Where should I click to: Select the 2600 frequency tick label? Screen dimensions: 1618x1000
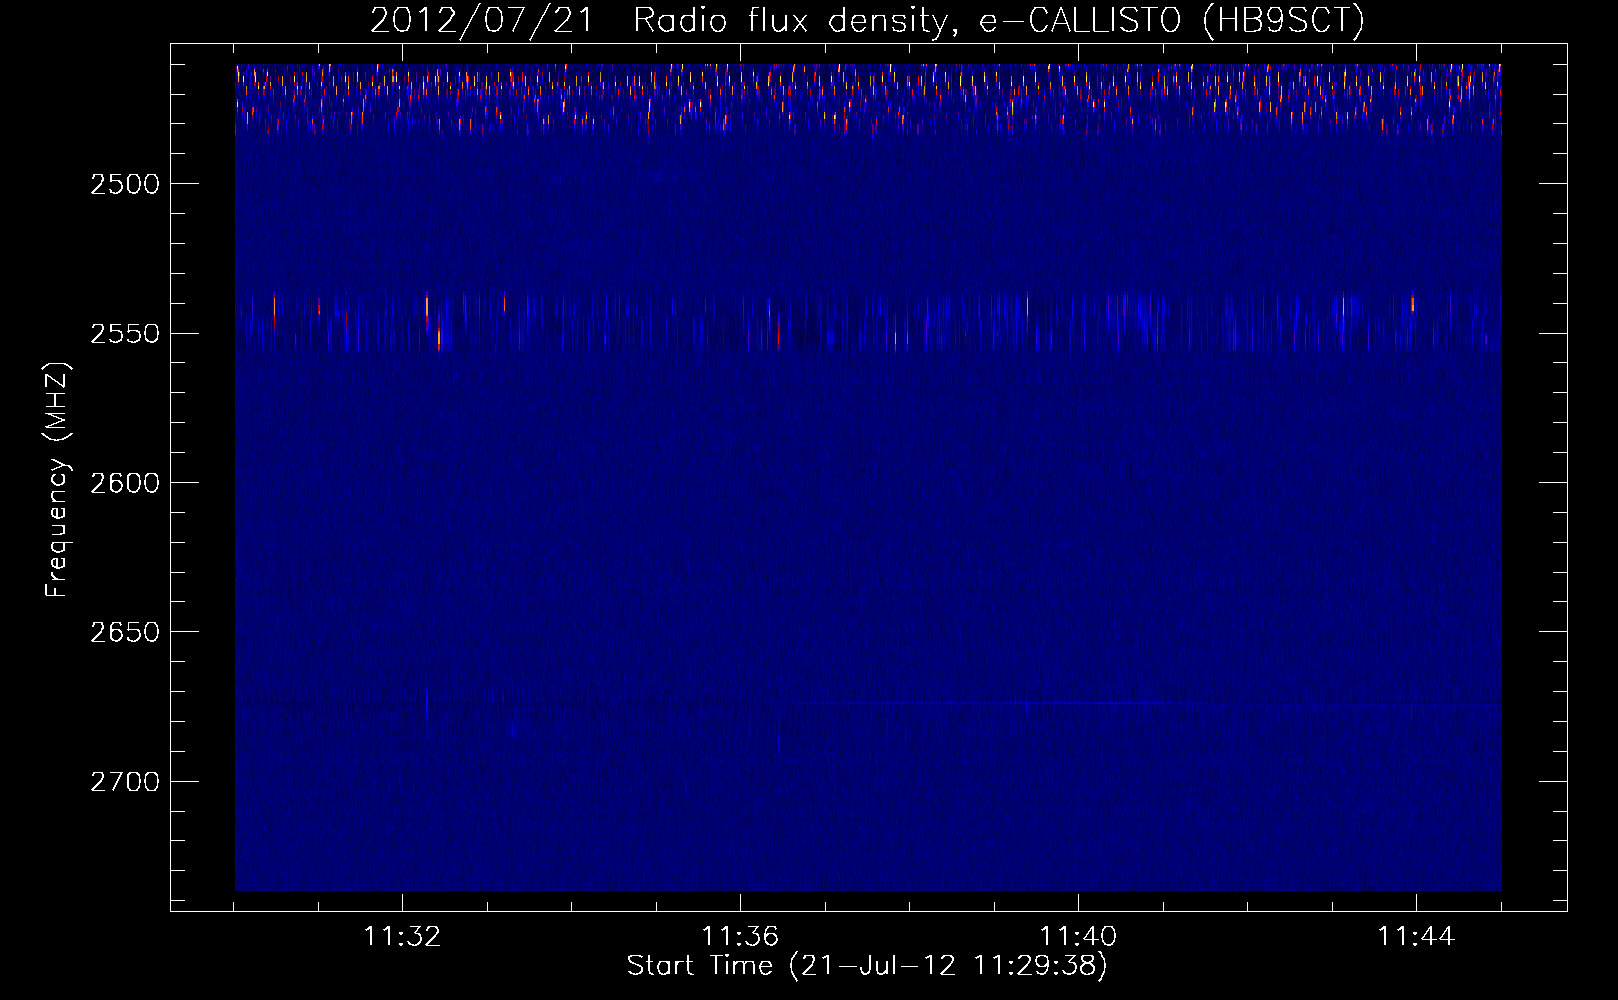tap(125, 483)
